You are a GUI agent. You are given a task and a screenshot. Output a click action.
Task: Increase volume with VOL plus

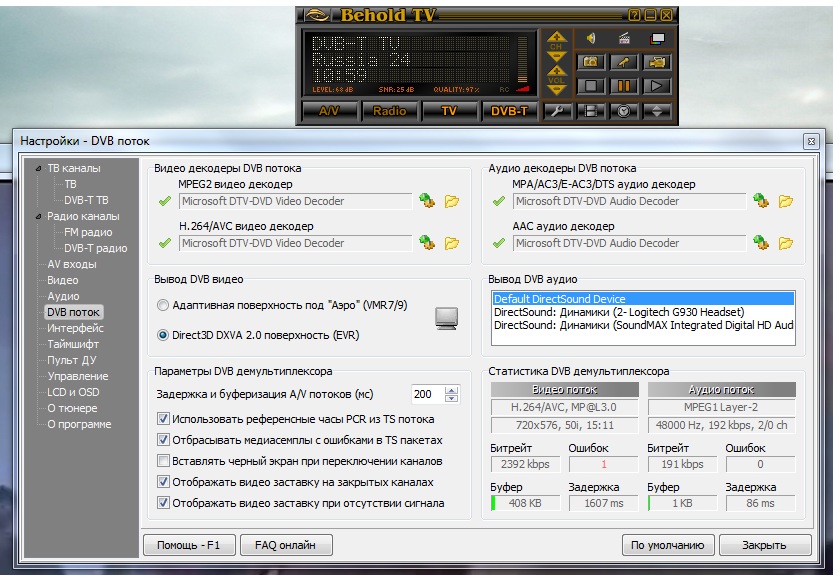click(557, 71)
